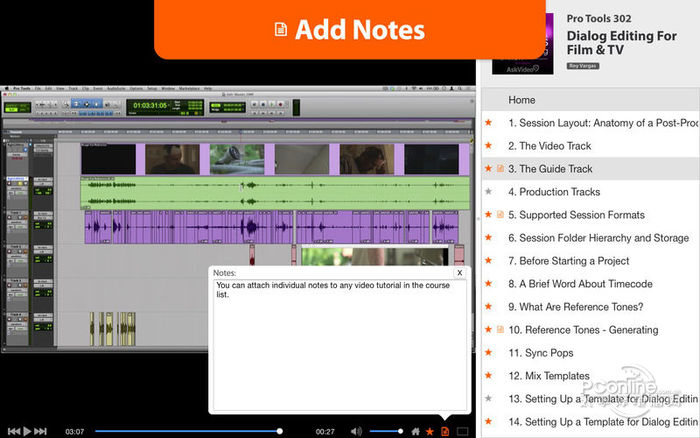
Task: Open lesson 11. Sync Pops
Action: point(541,353)
